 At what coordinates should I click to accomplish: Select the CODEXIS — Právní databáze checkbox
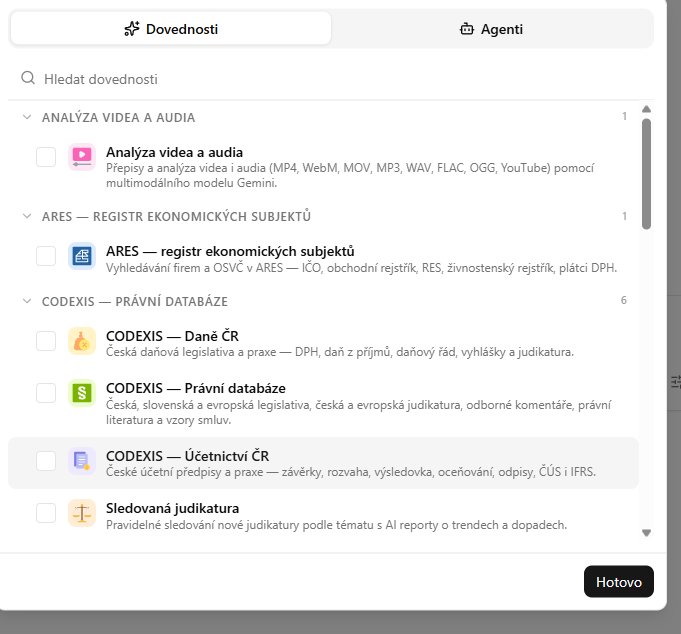pyautogui.click(x=46, y=393)
